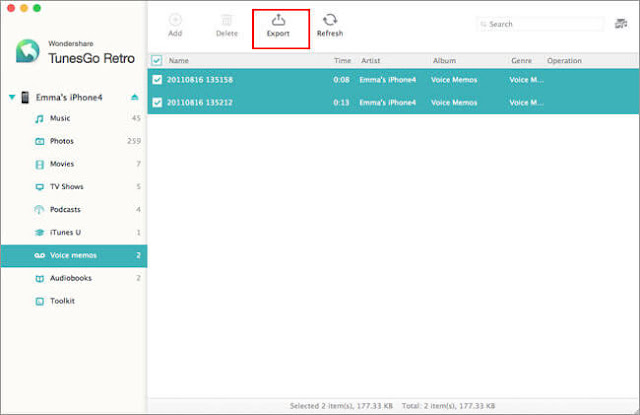This screenshot has width=640, height=415.
Task: Select the Voice memos sidebar item
Action: 73,255
